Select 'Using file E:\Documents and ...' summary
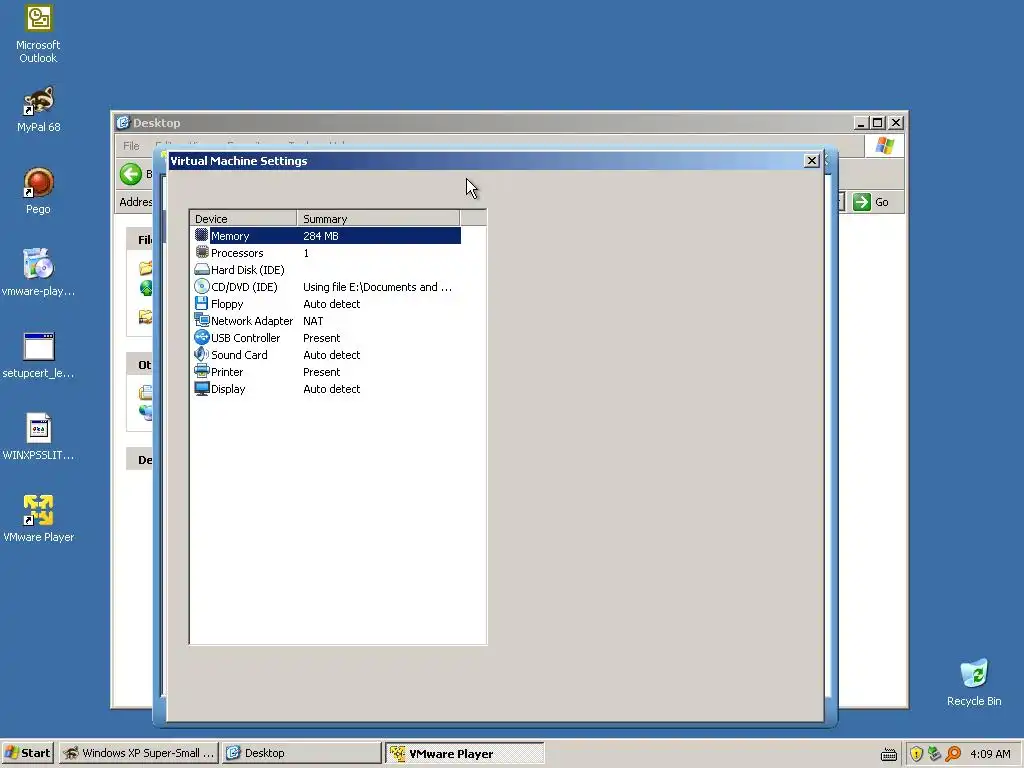 pyautogui.click(x=377, y=287)
